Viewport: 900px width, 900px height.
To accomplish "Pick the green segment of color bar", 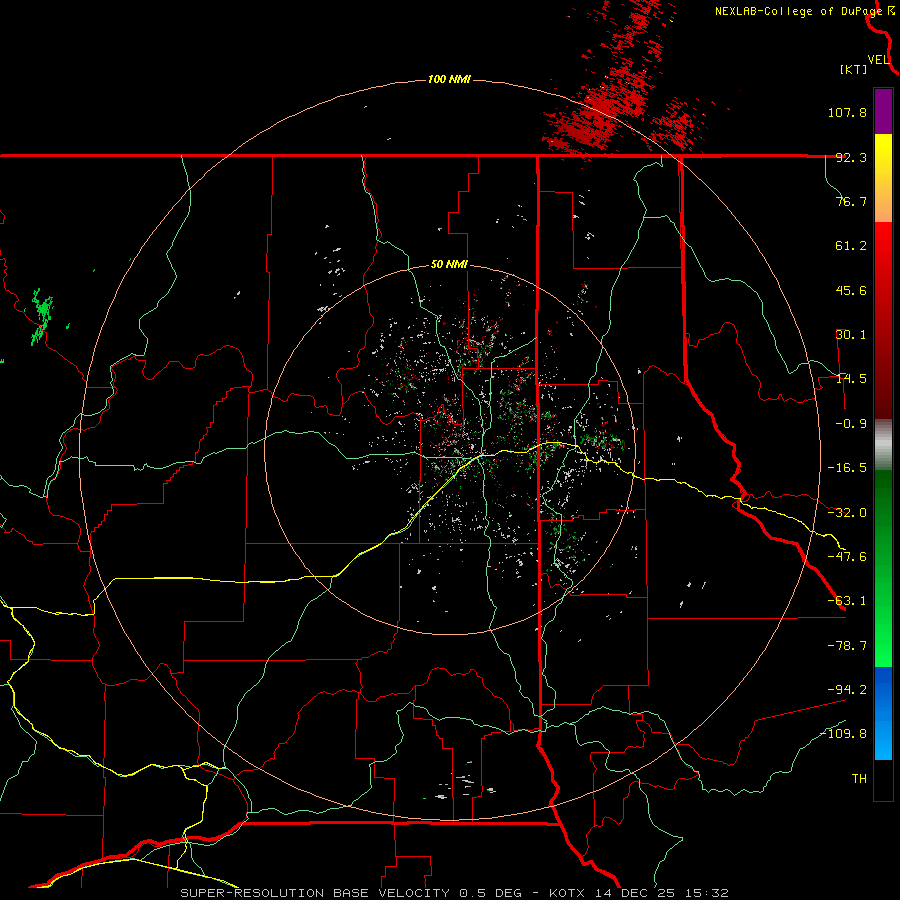I will [x=883, y=568].
